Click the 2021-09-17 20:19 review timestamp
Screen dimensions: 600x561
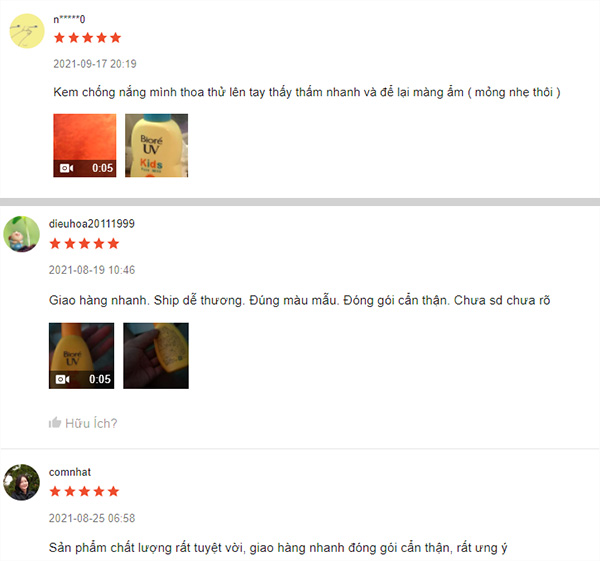tap(95, 64)
